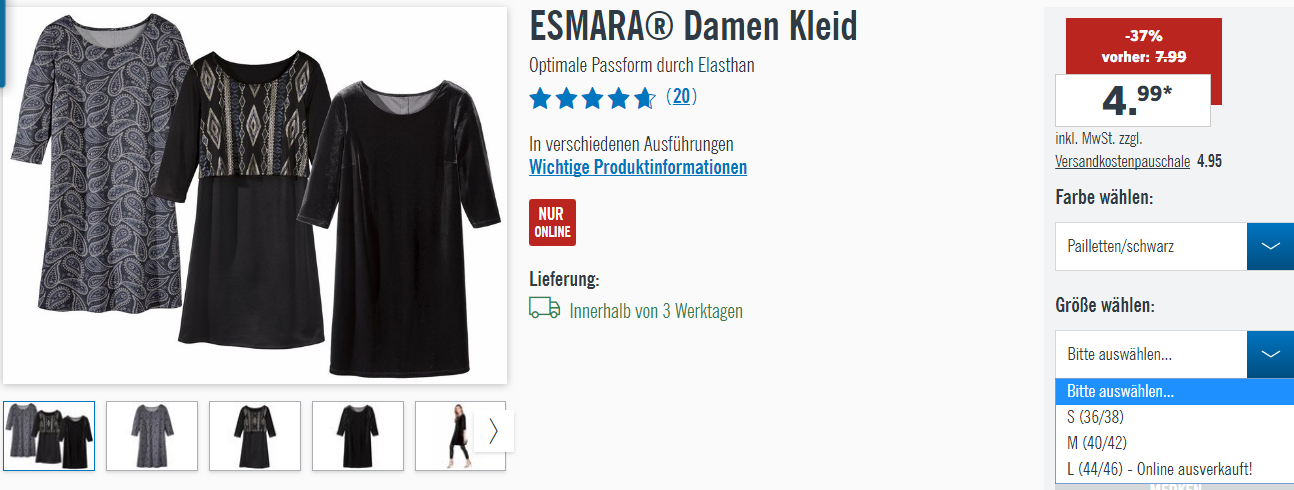Select the model wearing dress thumbnail
Screen dimensions: 1294x490
(x=445, y=436)
